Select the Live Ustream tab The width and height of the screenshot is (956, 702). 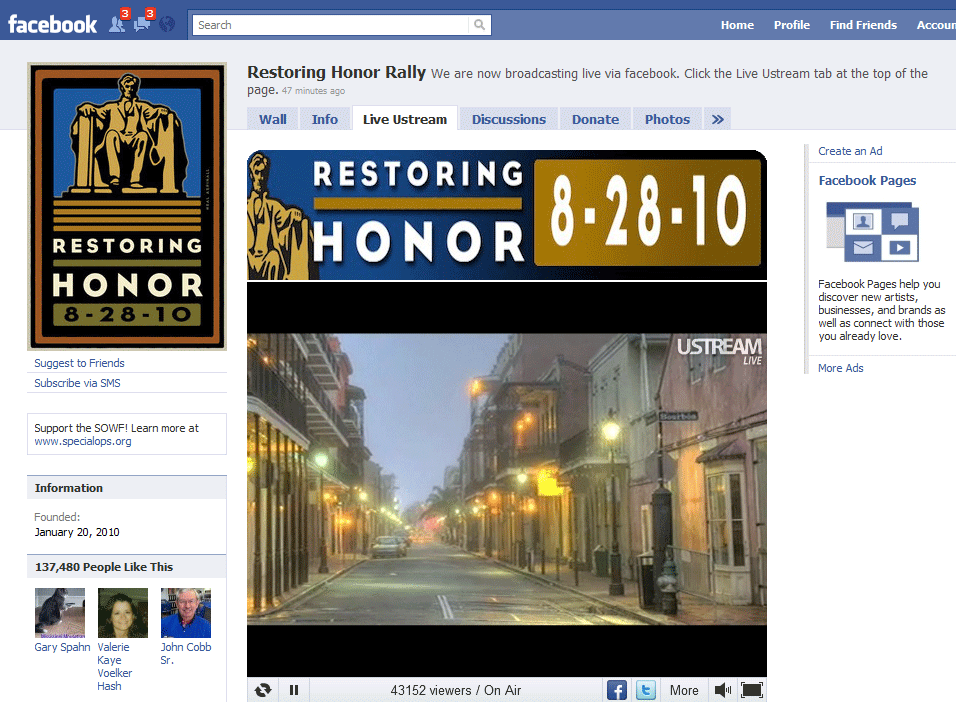(405, 119)
